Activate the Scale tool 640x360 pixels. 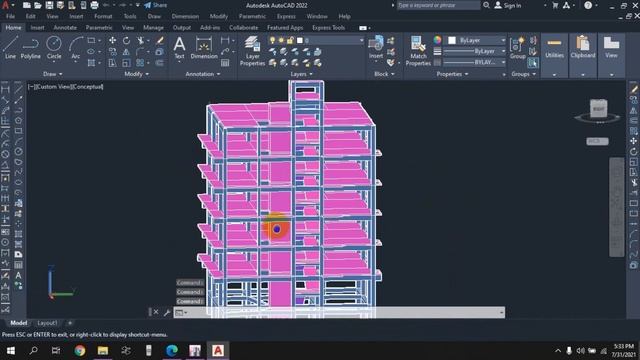(127, 63)
